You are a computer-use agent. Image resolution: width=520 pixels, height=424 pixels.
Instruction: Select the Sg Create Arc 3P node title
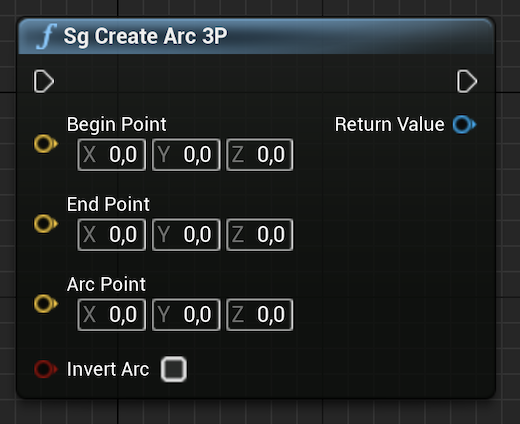coord(145,36)
